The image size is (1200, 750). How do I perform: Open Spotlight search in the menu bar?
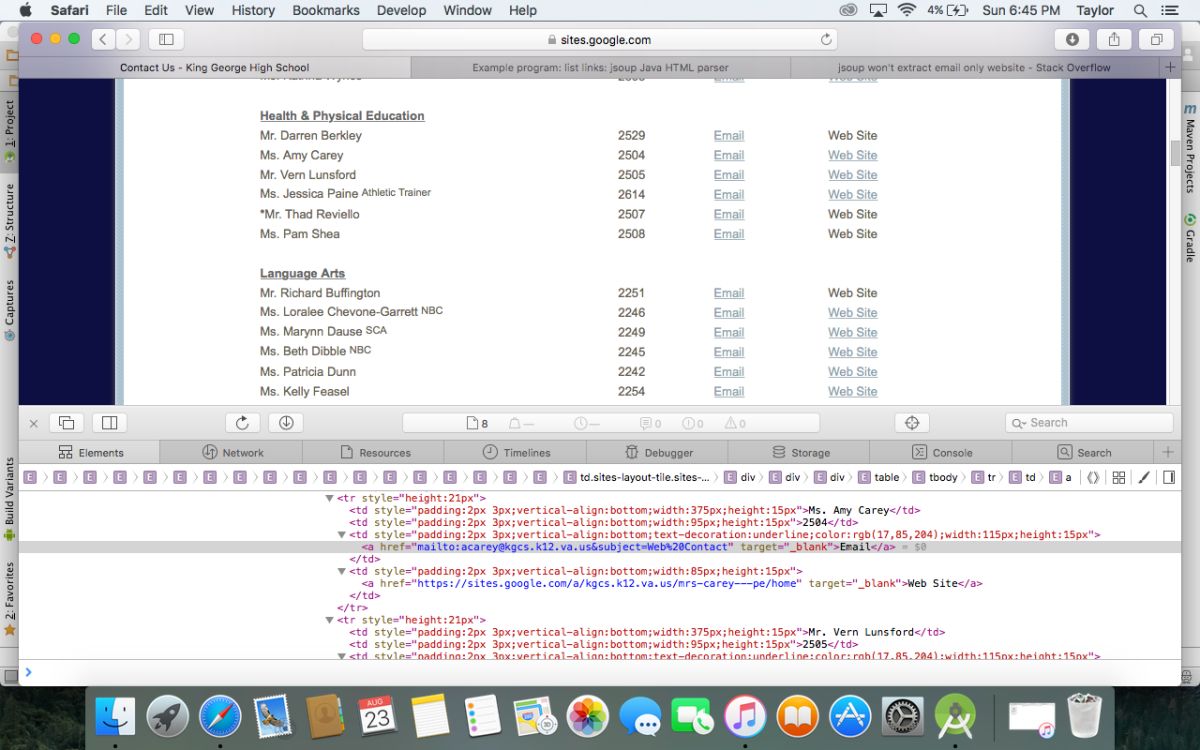pyautogui.click(x=1140, y=10)
